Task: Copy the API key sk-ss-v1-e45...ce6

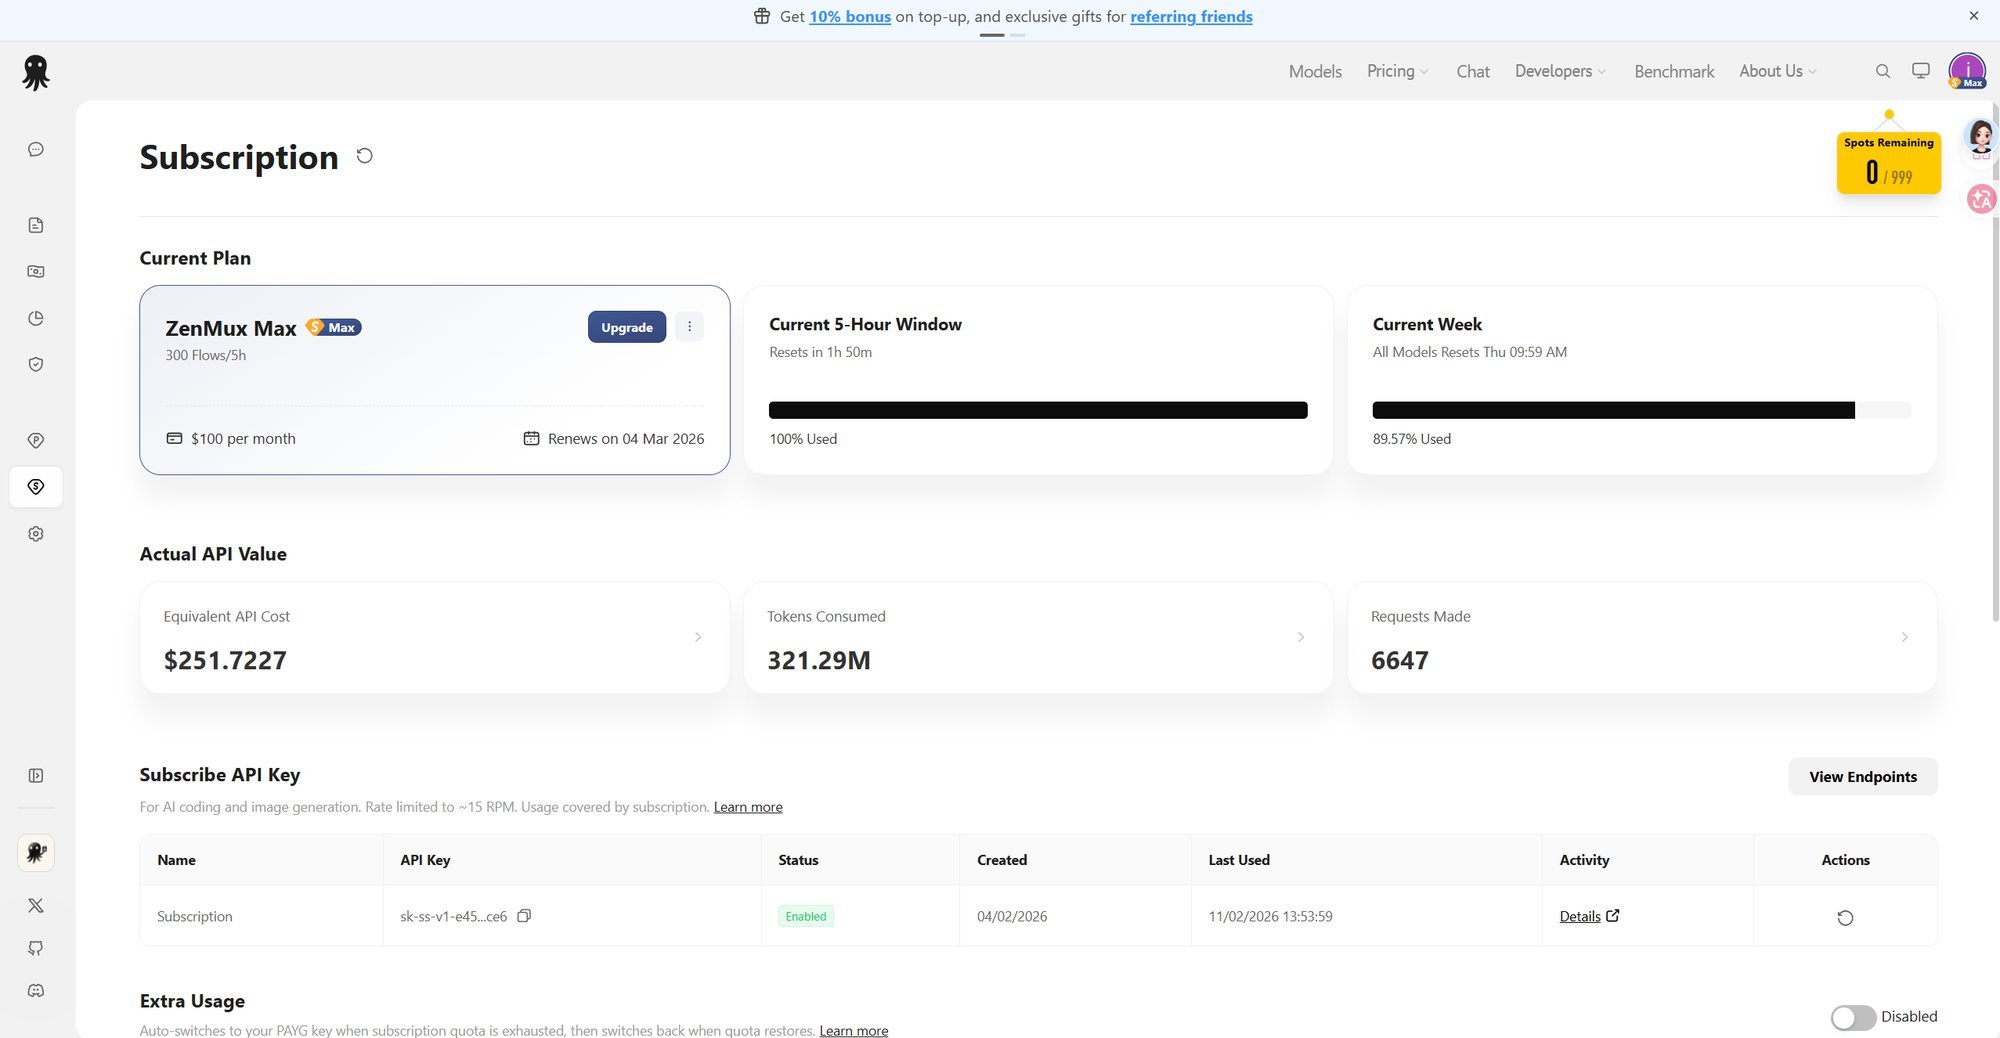Action: (524, 916)
